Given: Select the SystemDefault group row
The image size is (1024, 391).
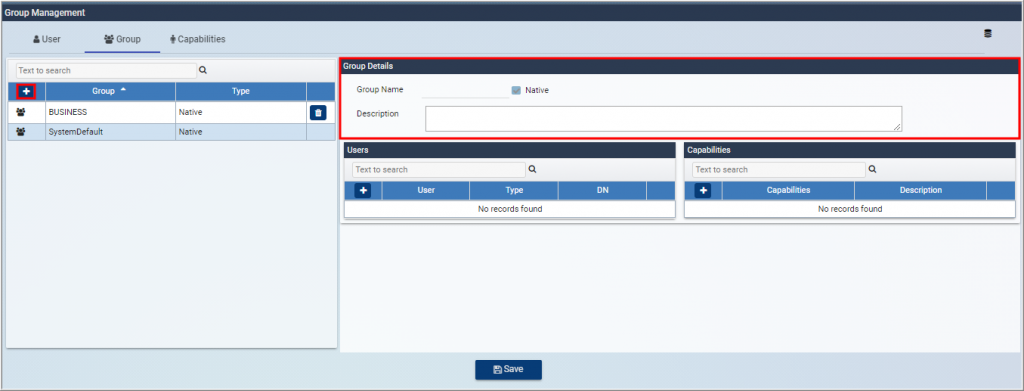Looking at the screenshot, I should pyautogui.click(x=172, y=132).
